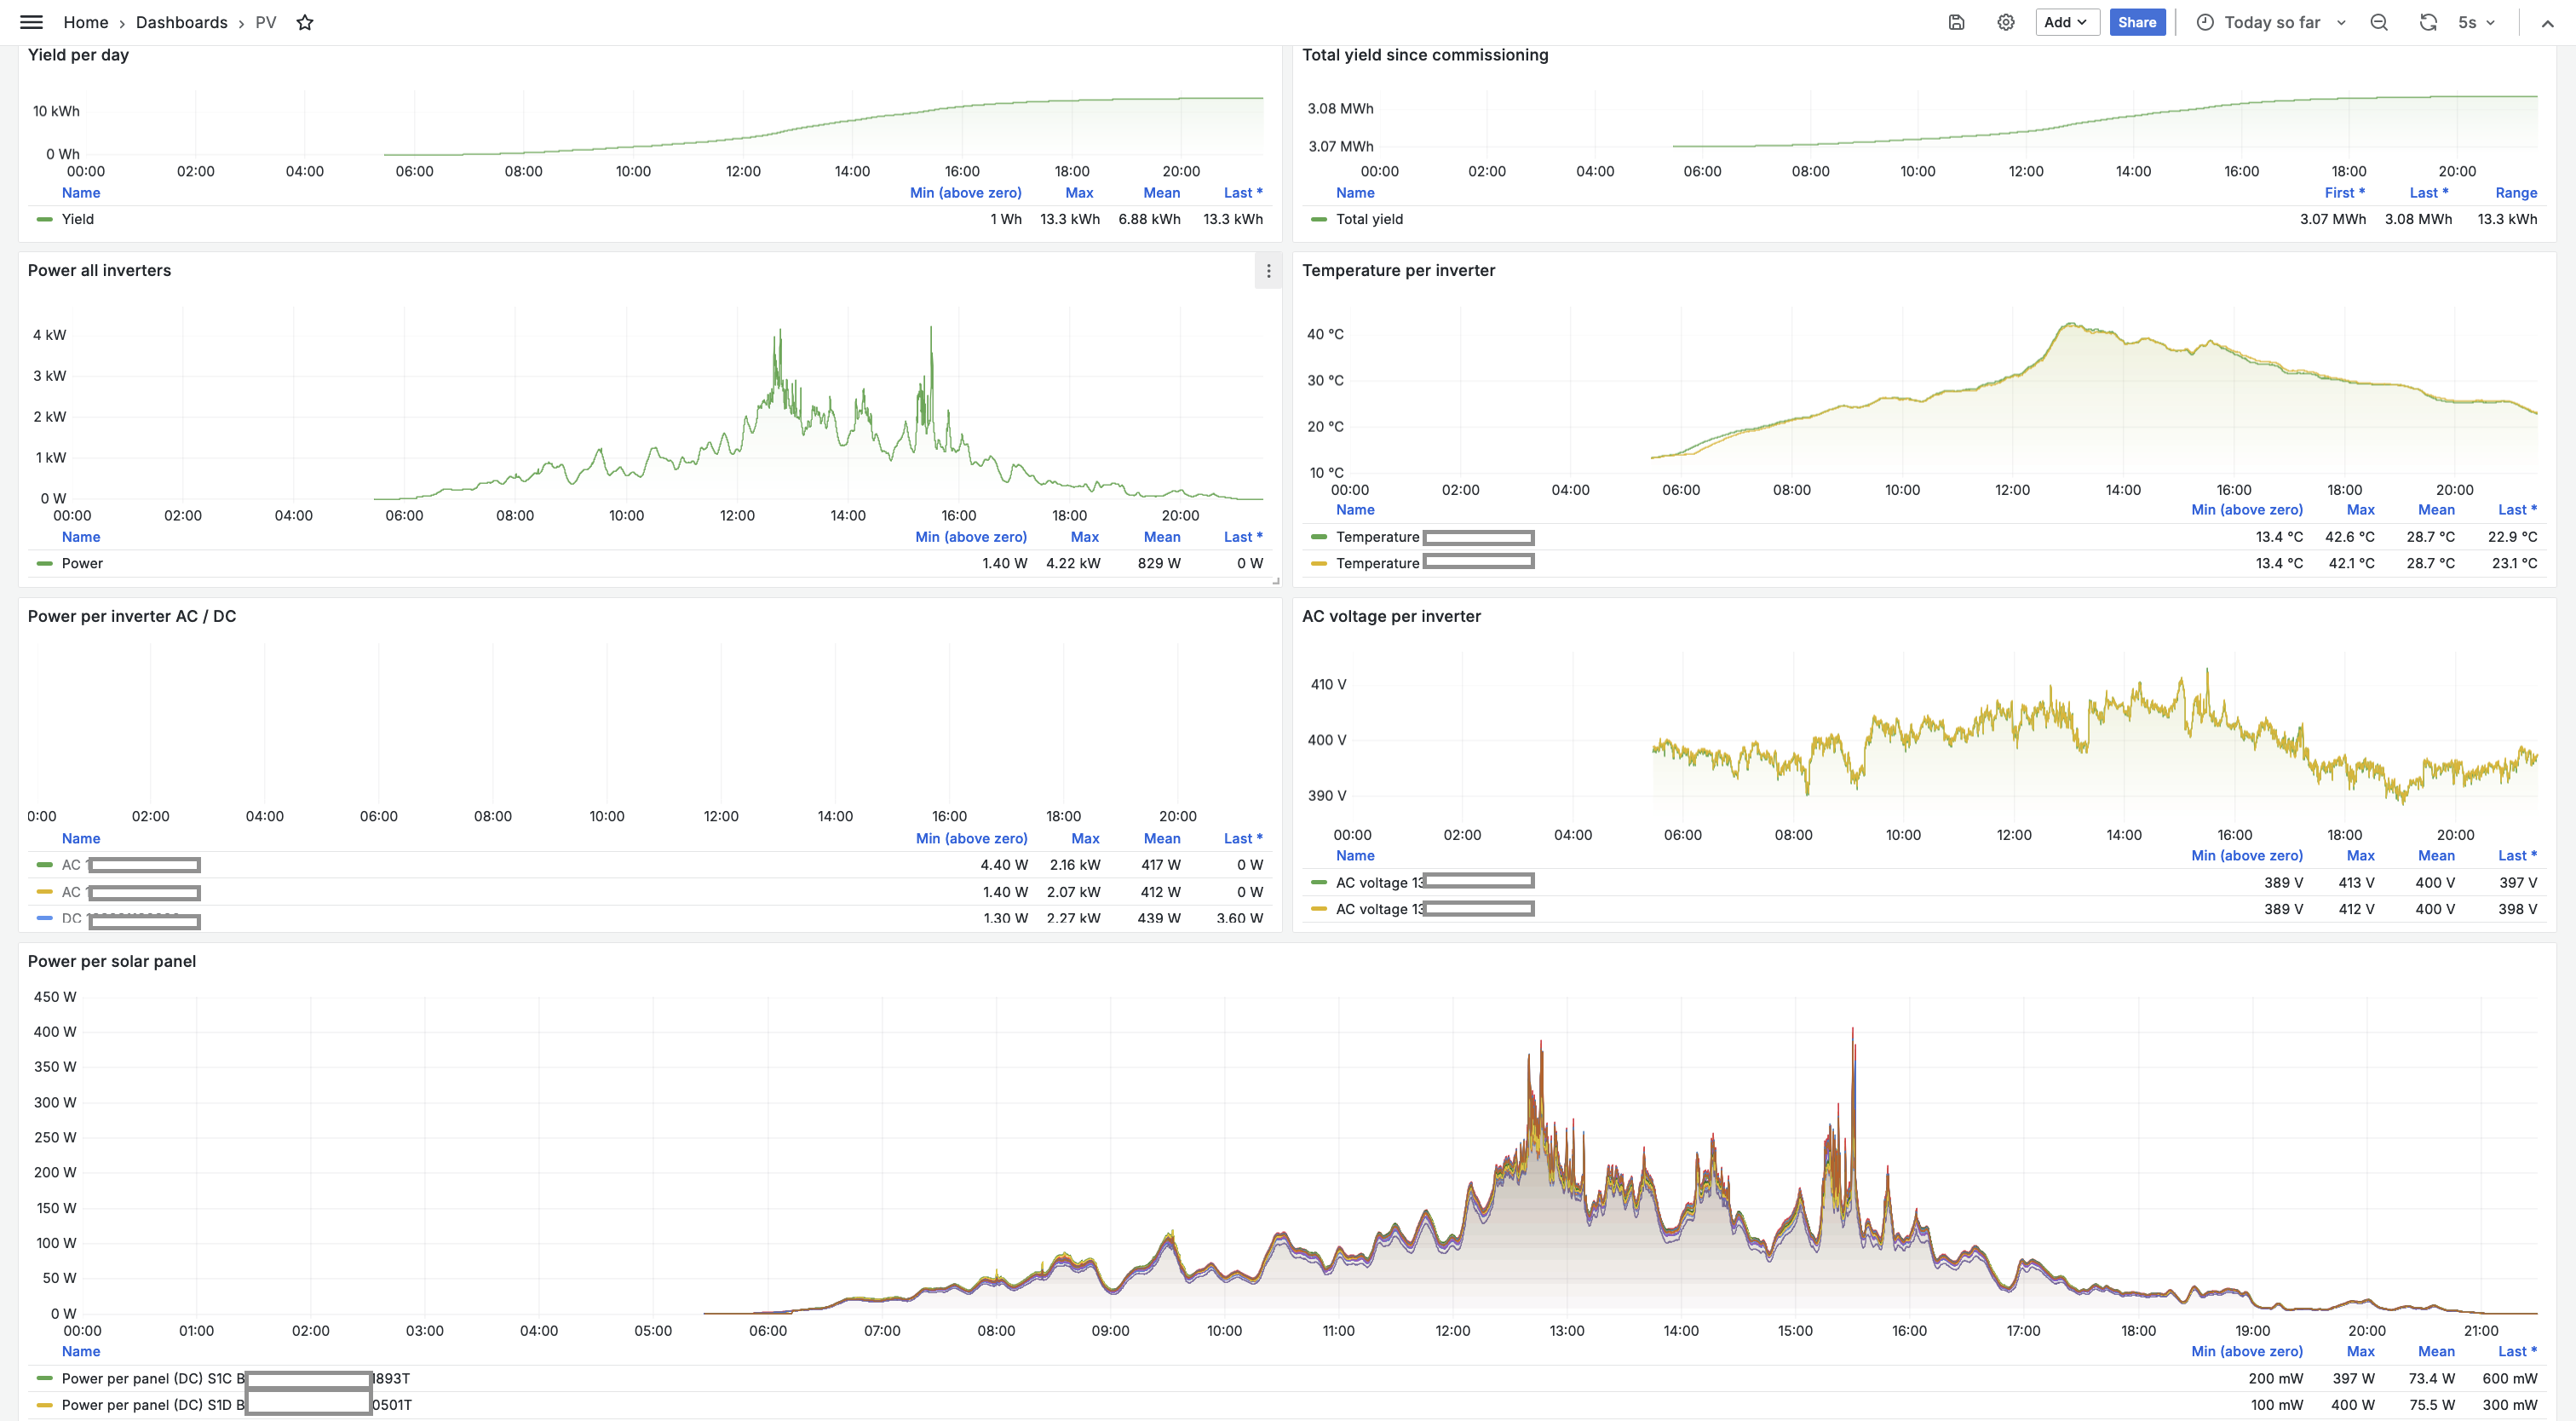Go to Dashboards breadcrumb
The height and width of the screenshot is (1421, 2576).
[181, 22]
